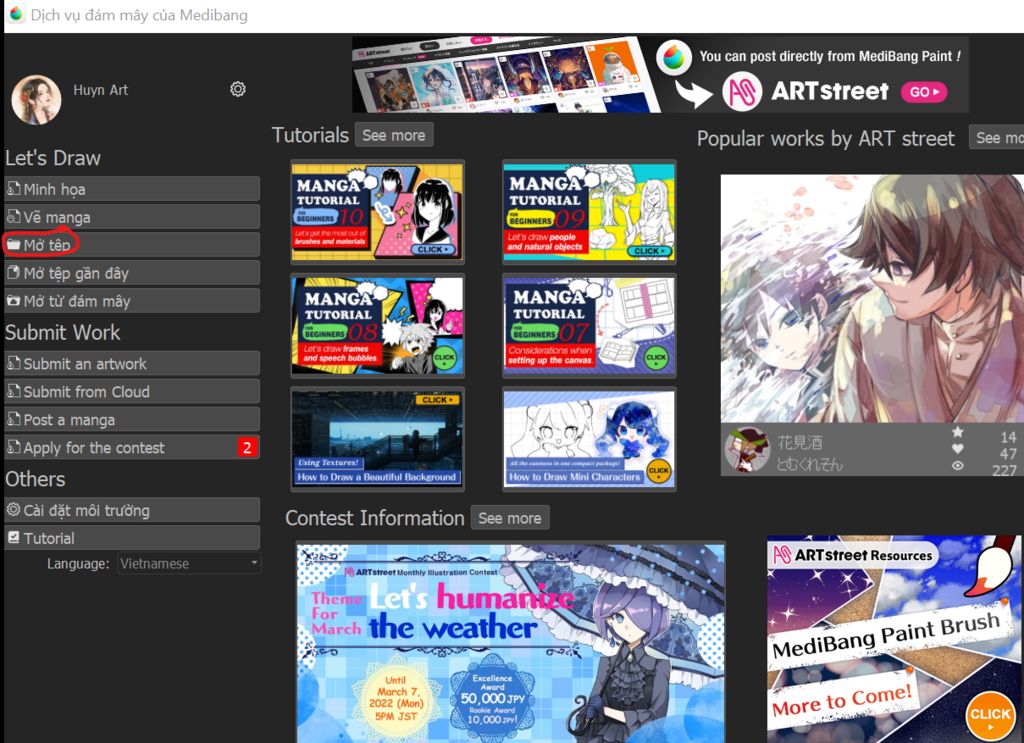Open How to Draw Mini Characters tutorial
The width and height of the screenshot is (1024, 743).
589,439
